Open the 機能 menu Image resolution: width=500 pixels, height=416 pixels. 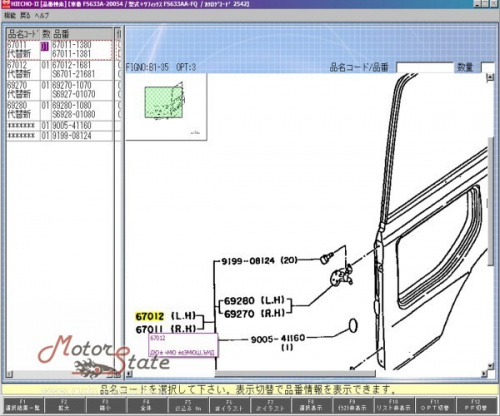tap(9, 15)
